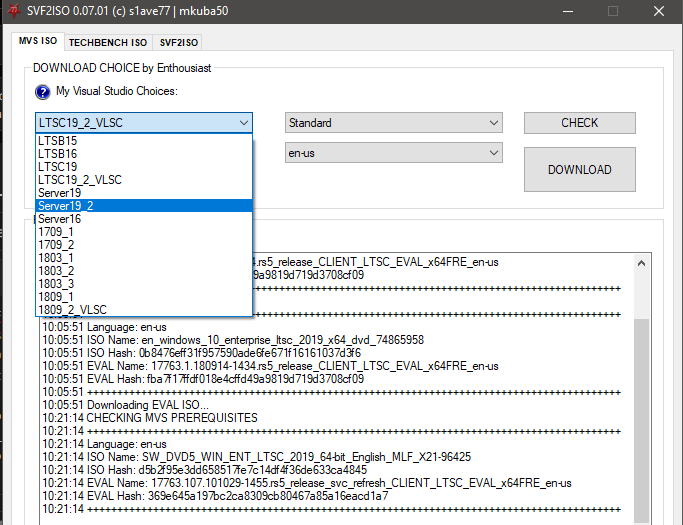The image size is (683, 525).
Task: Choose 1803_2 in the dropdown list
Action: [x=144, y=271]
